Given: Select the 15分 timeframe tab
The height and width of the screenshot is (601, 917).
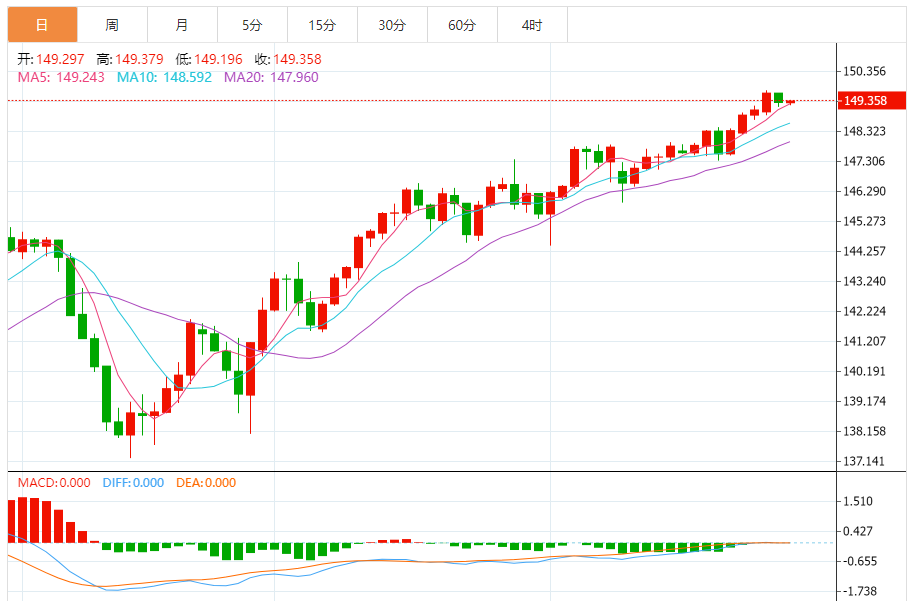Looking at the screenshot, I should pos(322,25).
